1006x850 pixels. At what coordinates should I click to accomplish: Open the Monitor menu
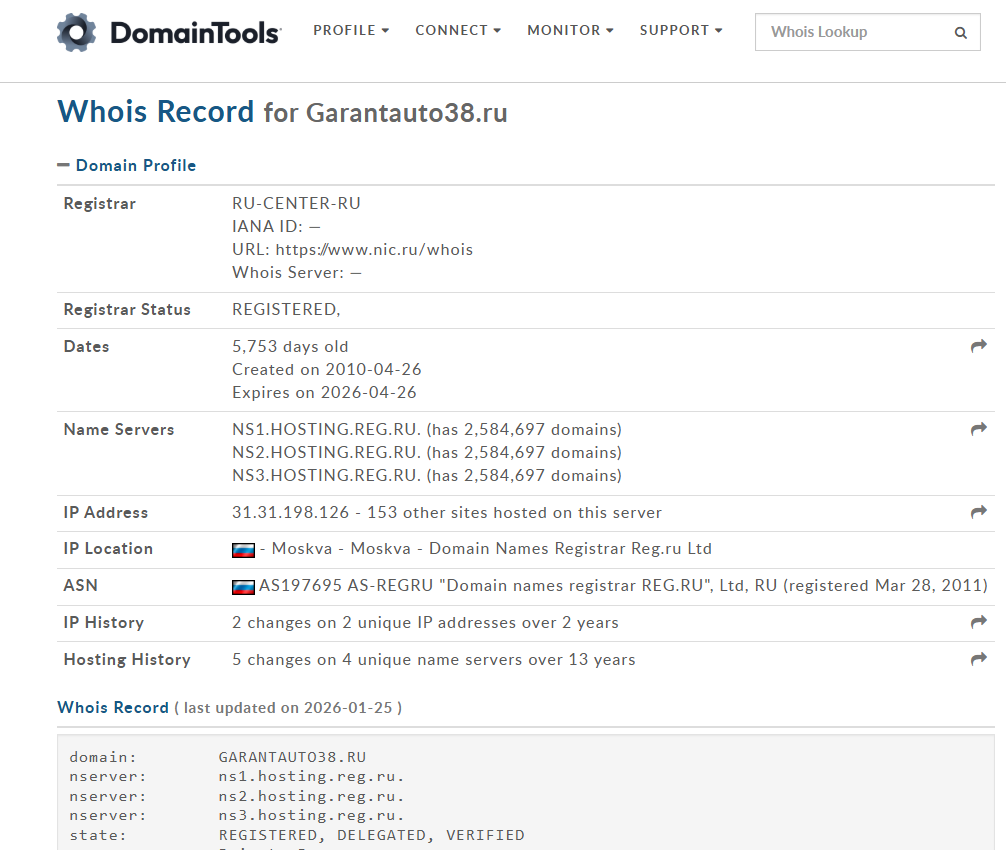click(x=570, y=30)
